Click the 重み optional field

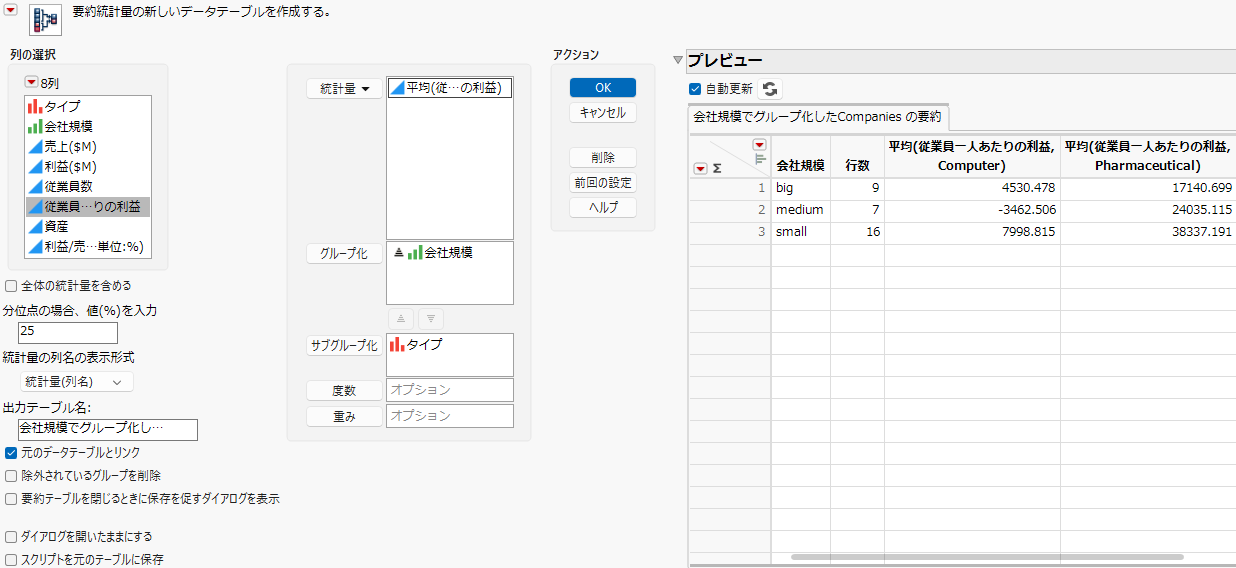tap(450, 416)
